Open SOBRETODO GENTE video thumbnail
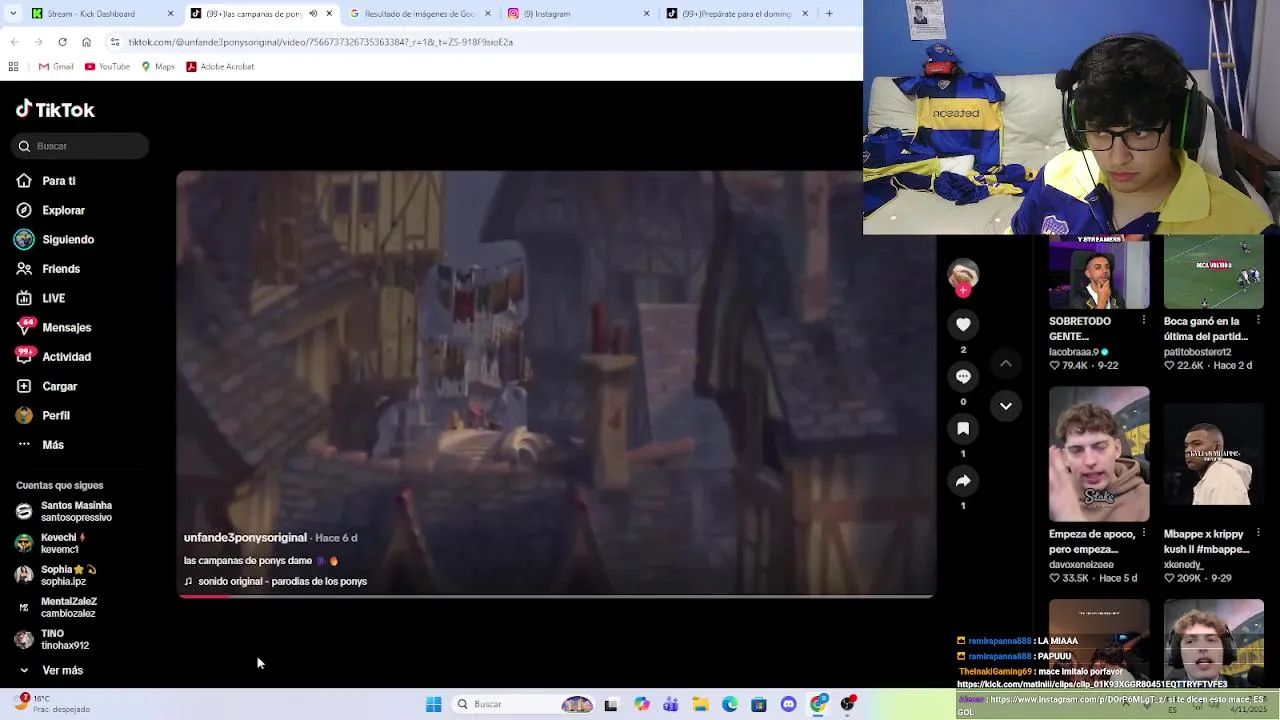The height and width of the screenshot is (720, 1280). 1099,272
